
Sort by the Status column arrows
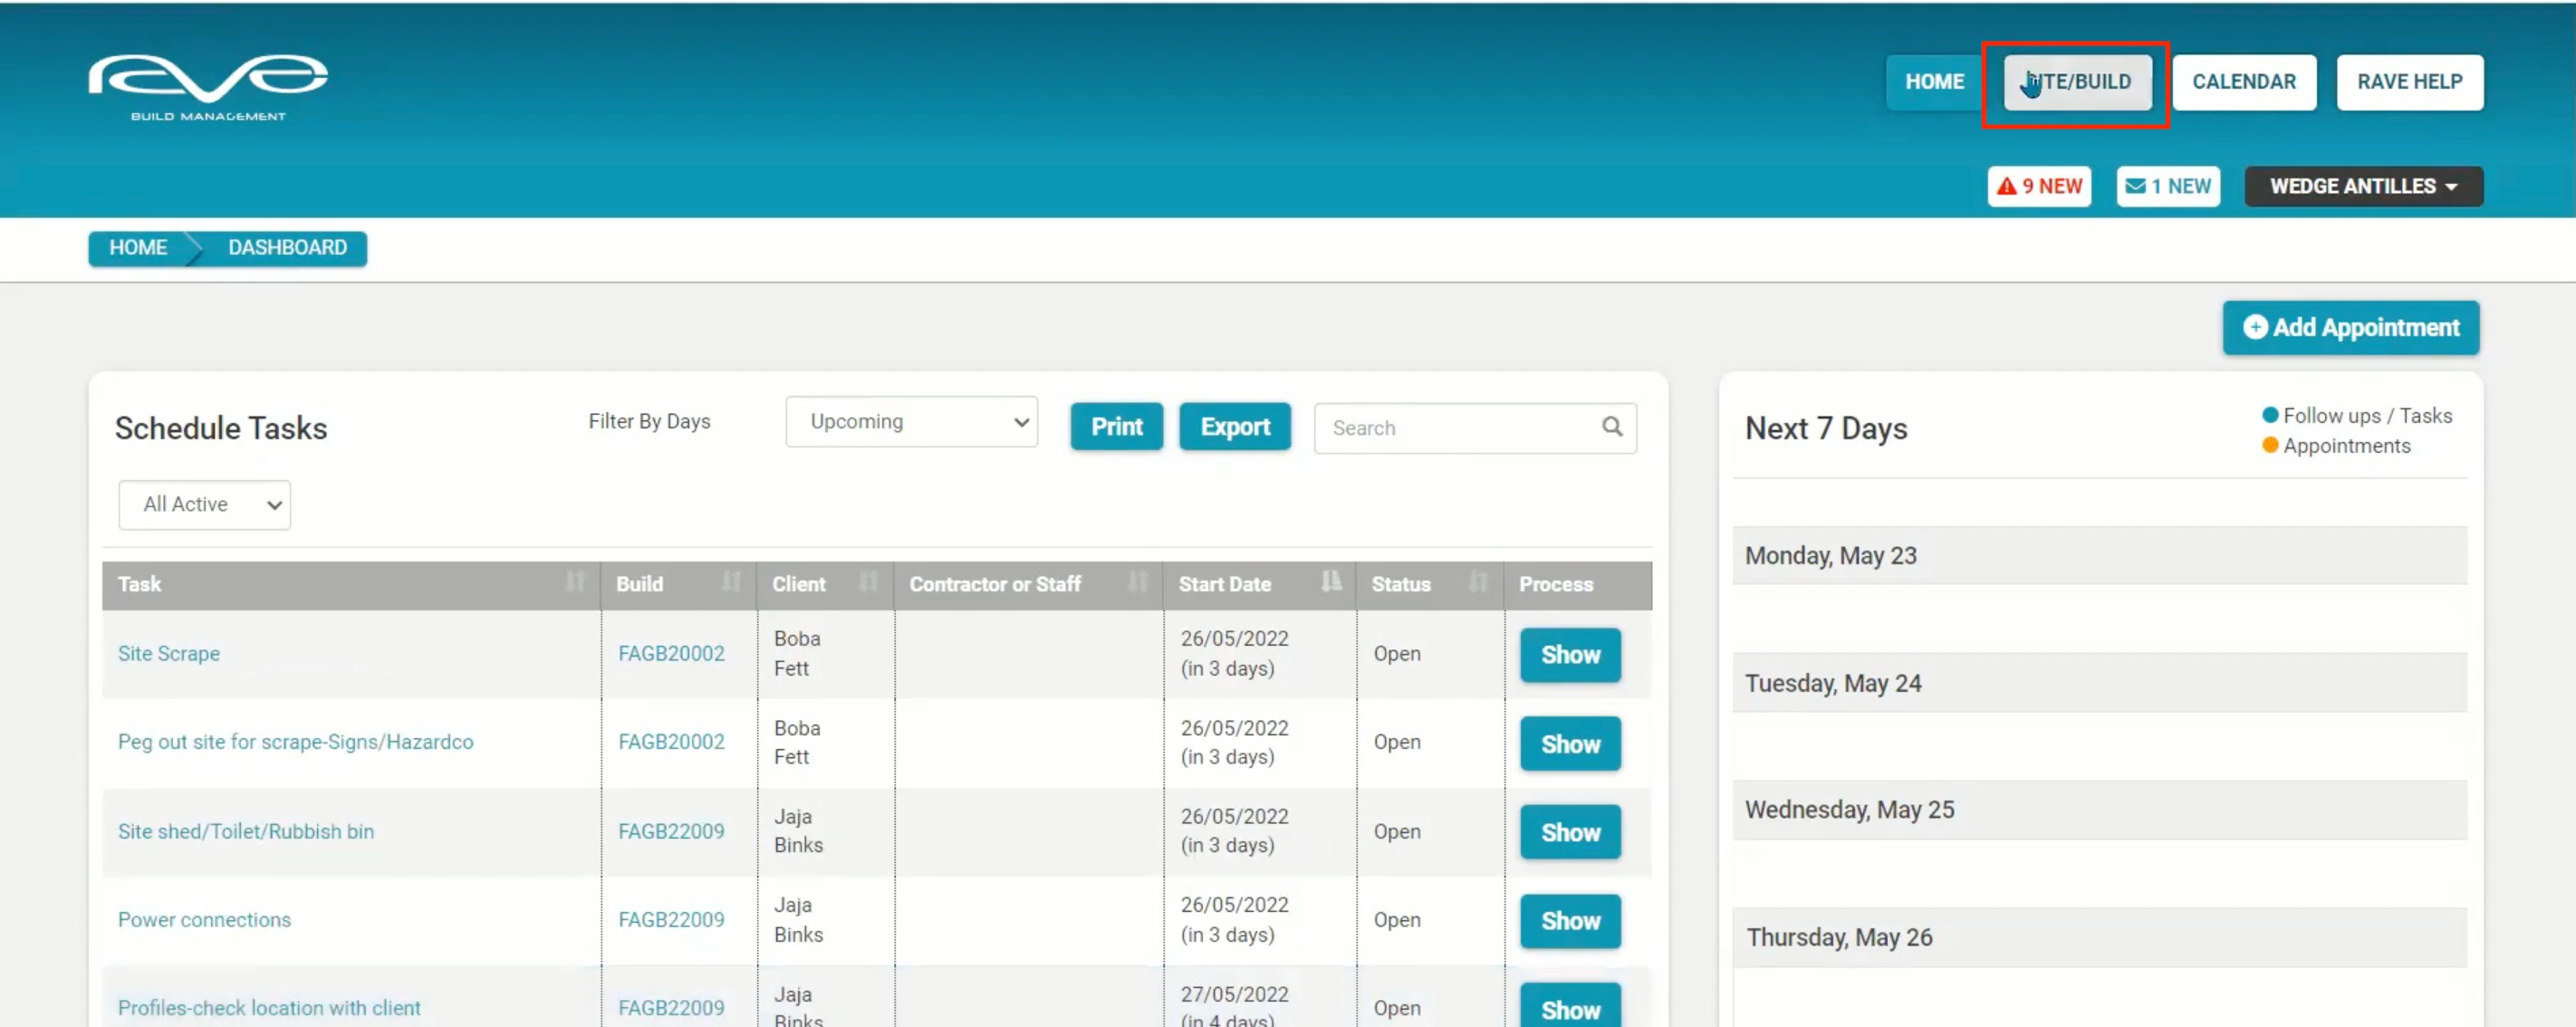pyautogui.click(x=1477, y=582)
